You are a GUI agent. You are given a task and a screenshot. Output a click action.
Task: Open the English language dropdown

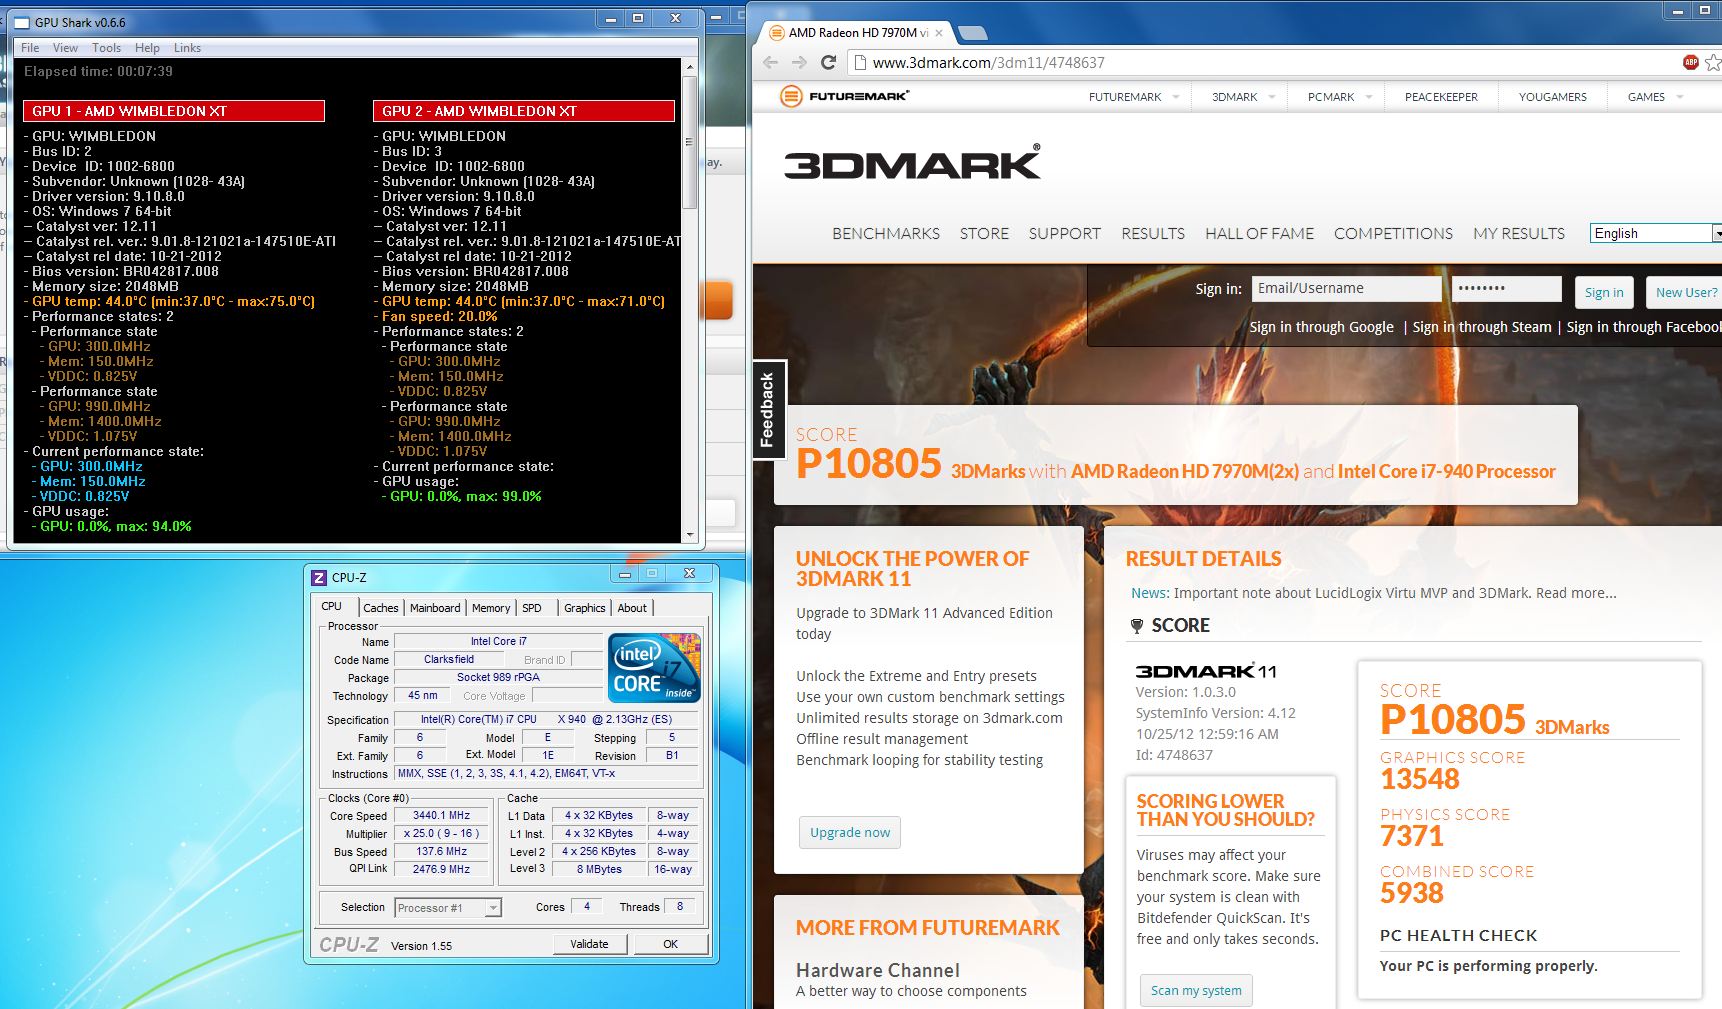pos(1655,233)
